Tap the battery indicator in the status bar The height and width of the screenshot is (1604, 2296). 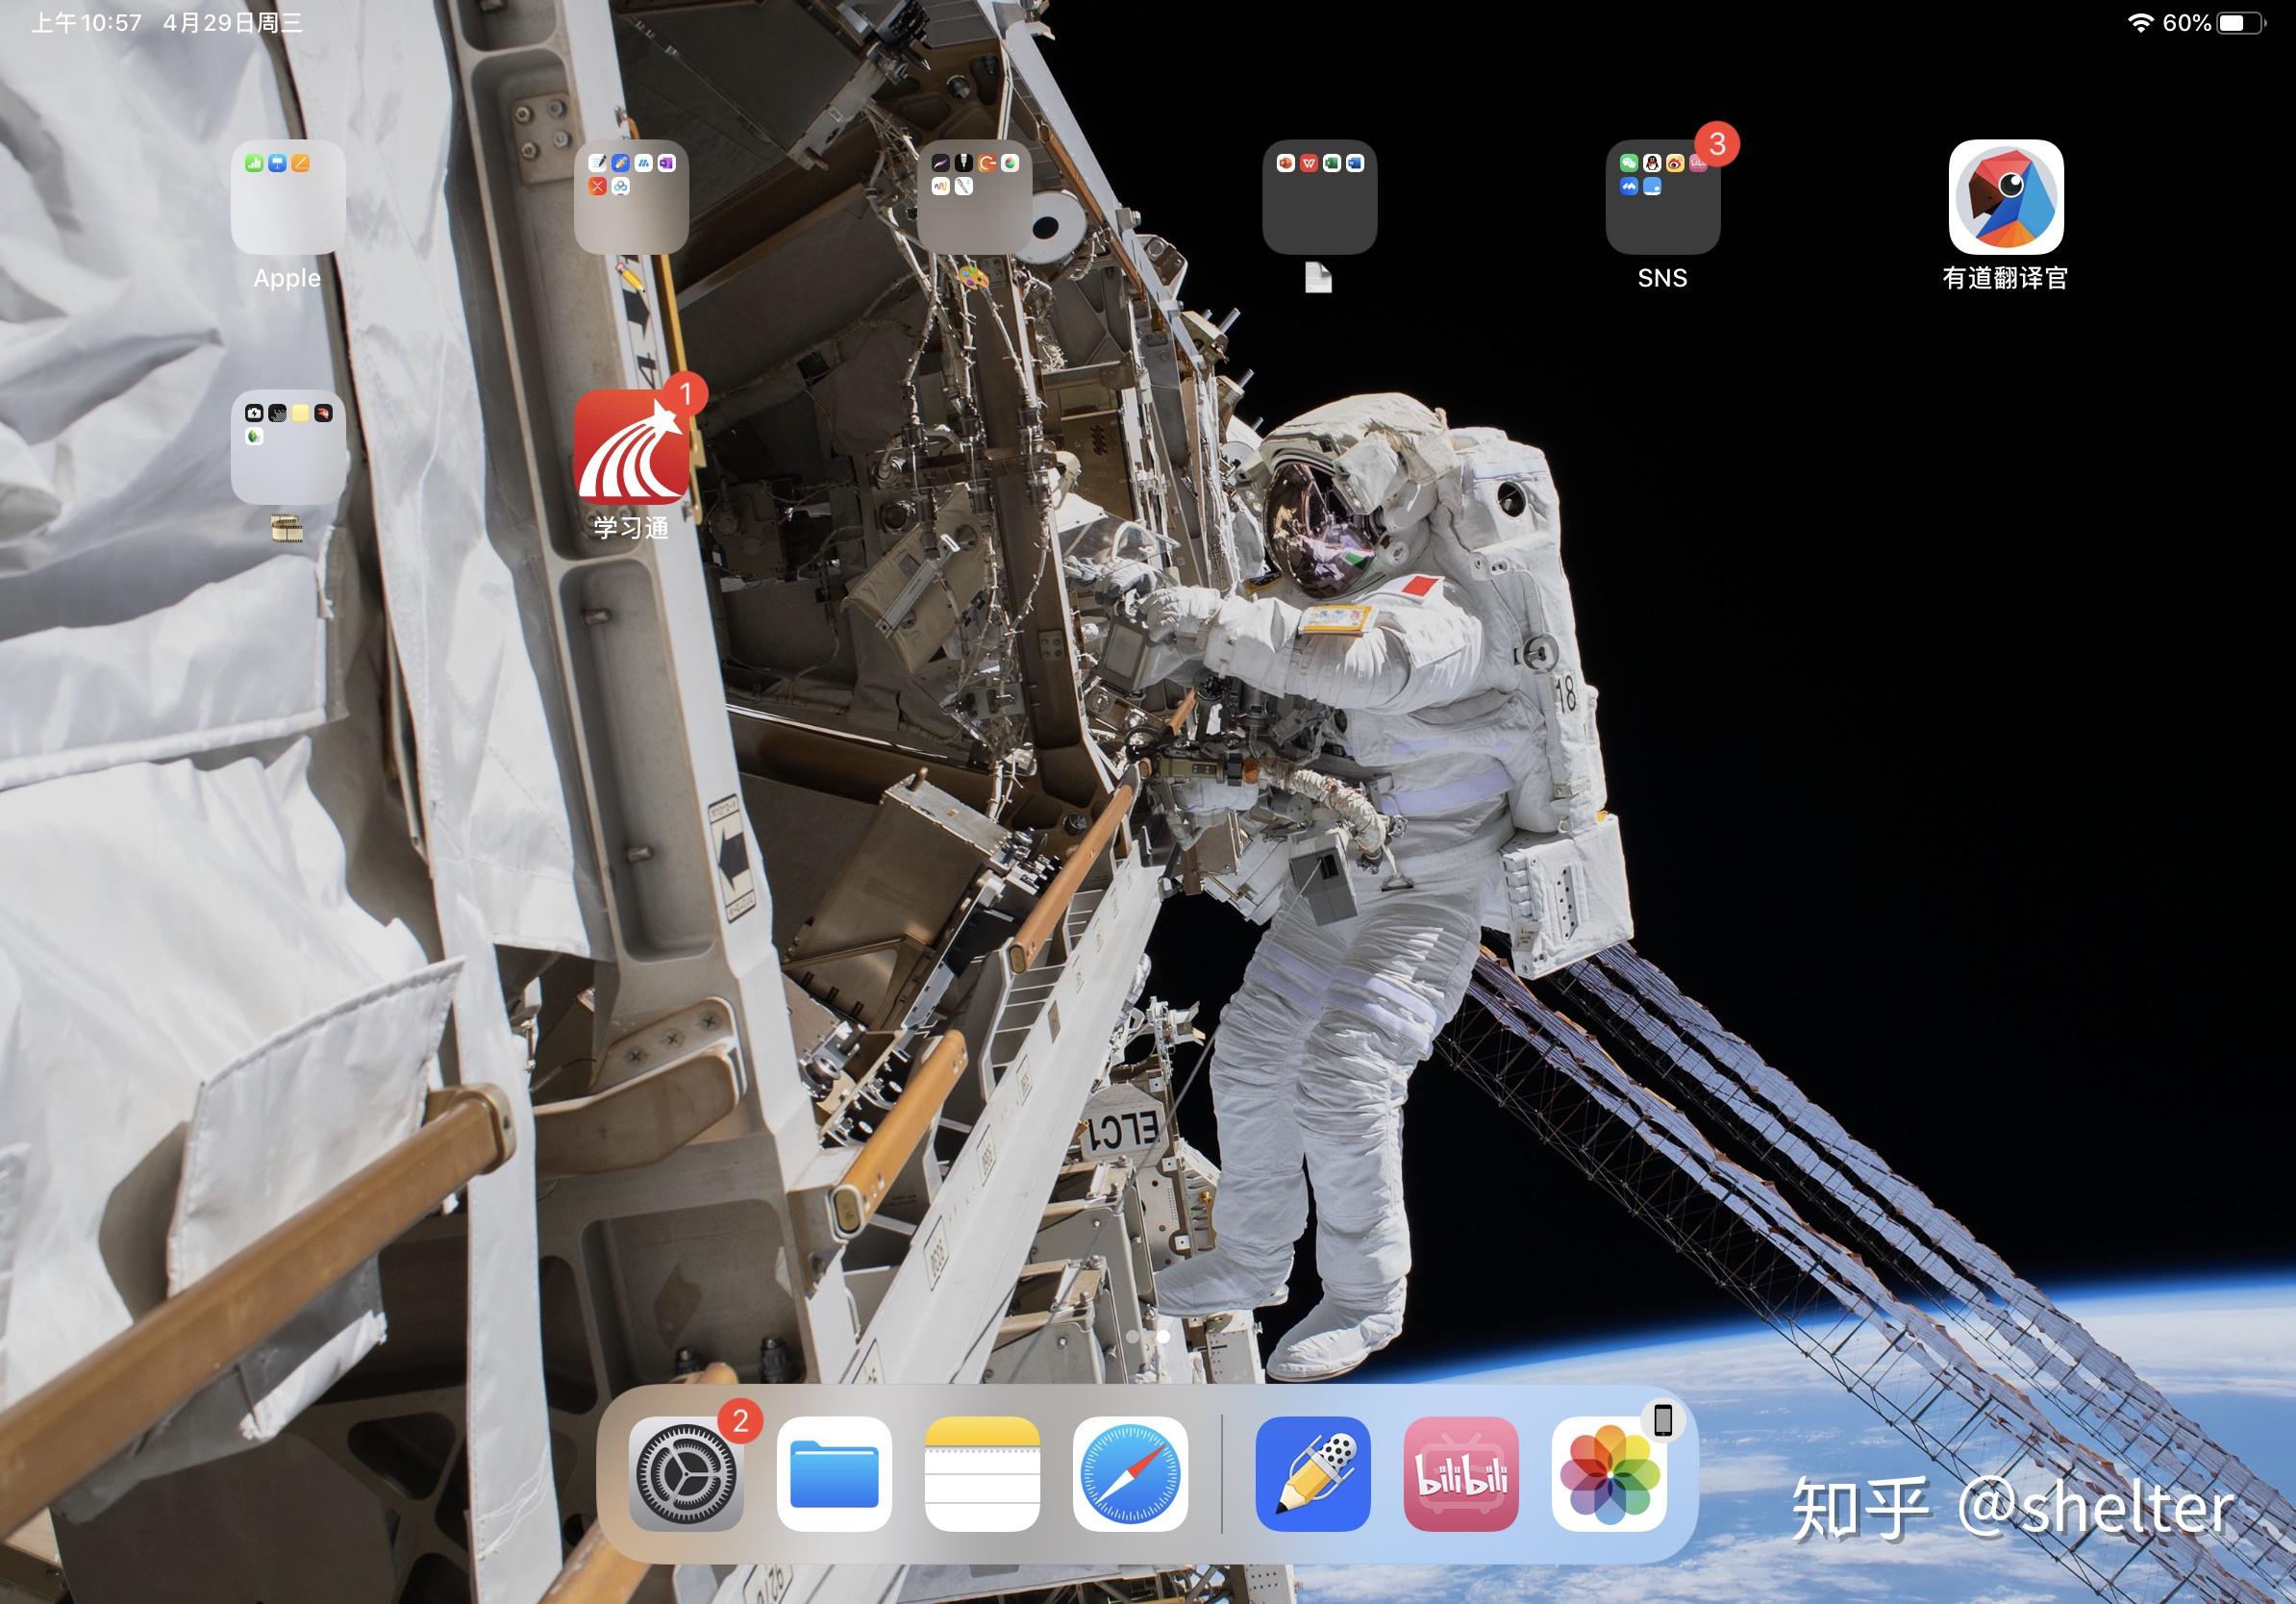tap(2241, 23)
